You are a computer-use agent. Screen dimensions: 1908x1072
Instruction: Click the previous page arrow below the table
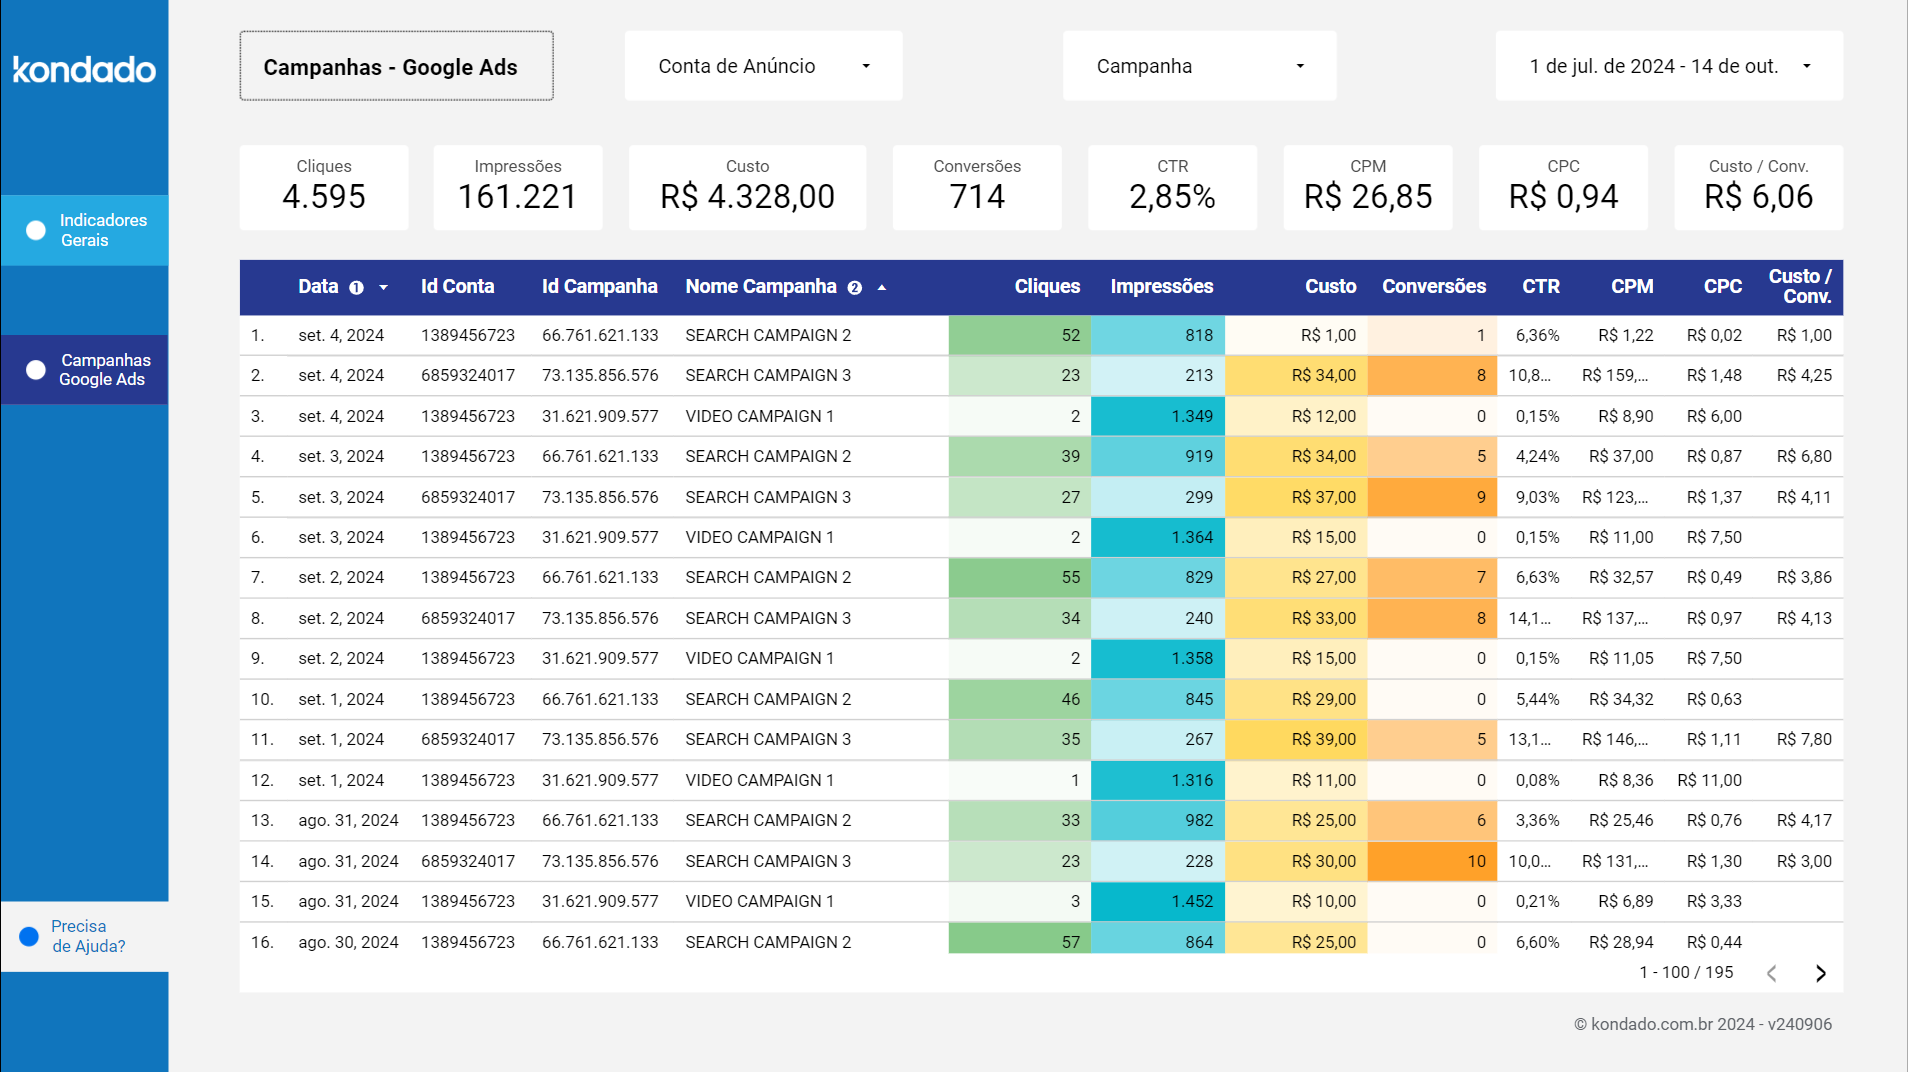click(1771, 972)
